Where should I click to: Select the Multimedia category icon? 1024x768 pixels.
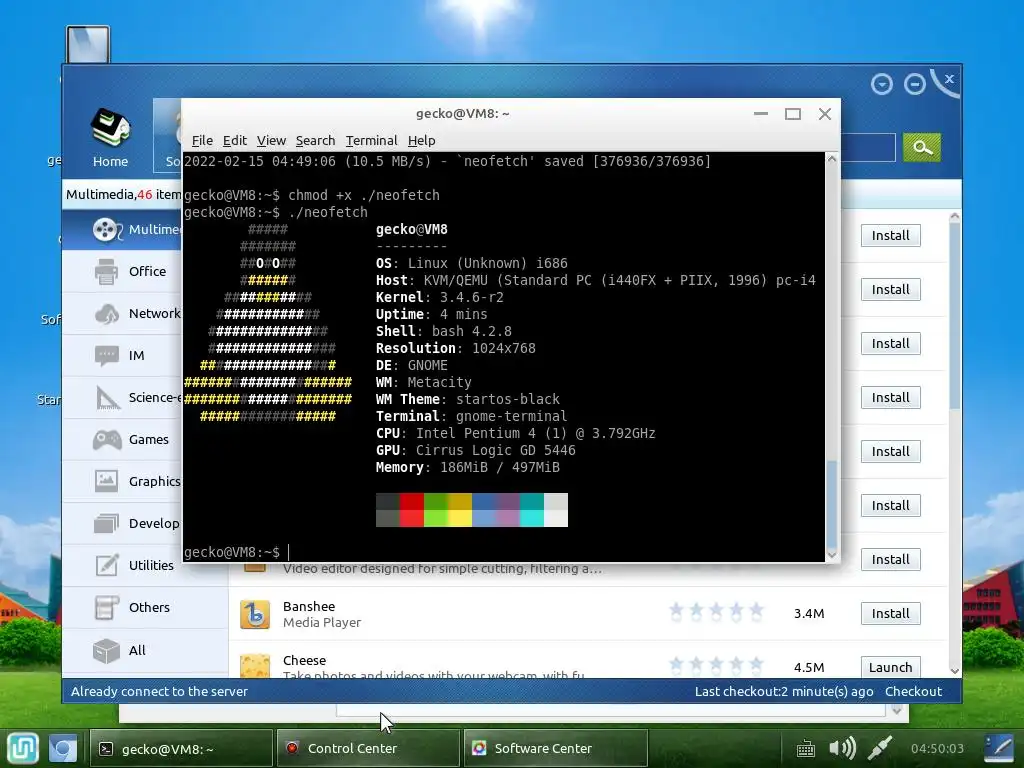click(106, 229)
